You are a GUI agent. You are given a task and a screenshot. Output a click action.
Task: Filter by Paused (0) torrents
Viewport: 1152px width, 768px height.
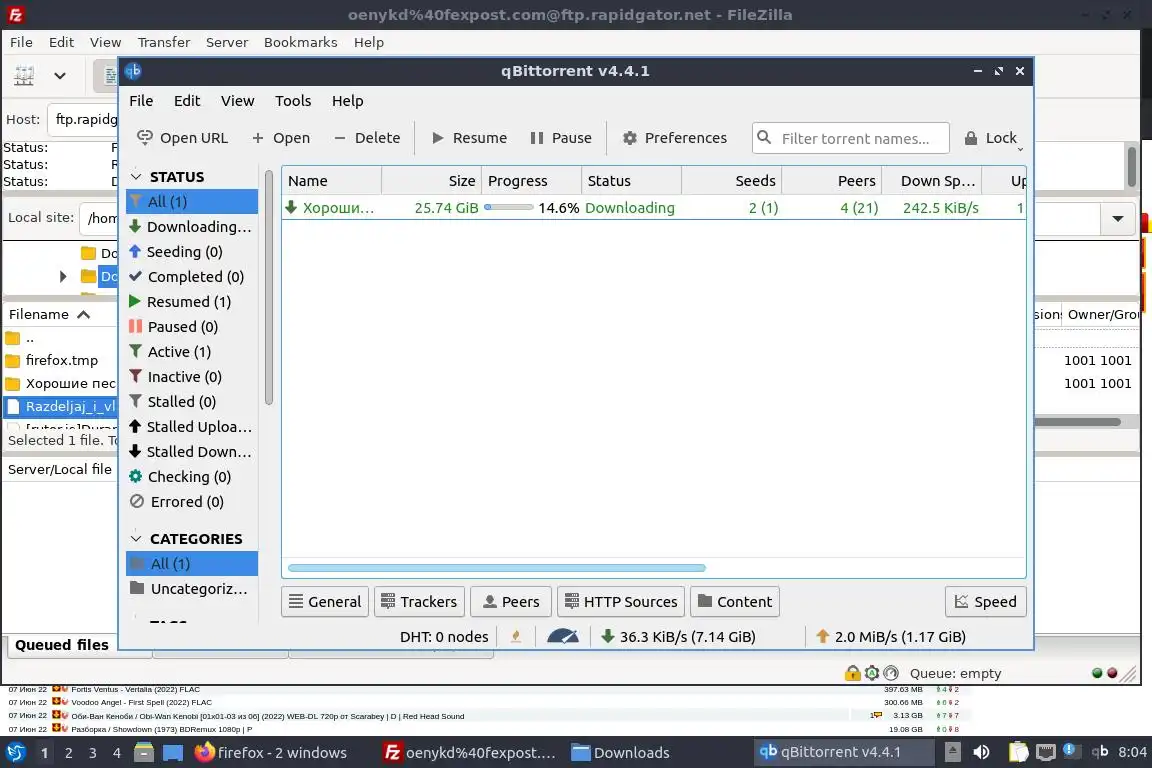point(192,326)
